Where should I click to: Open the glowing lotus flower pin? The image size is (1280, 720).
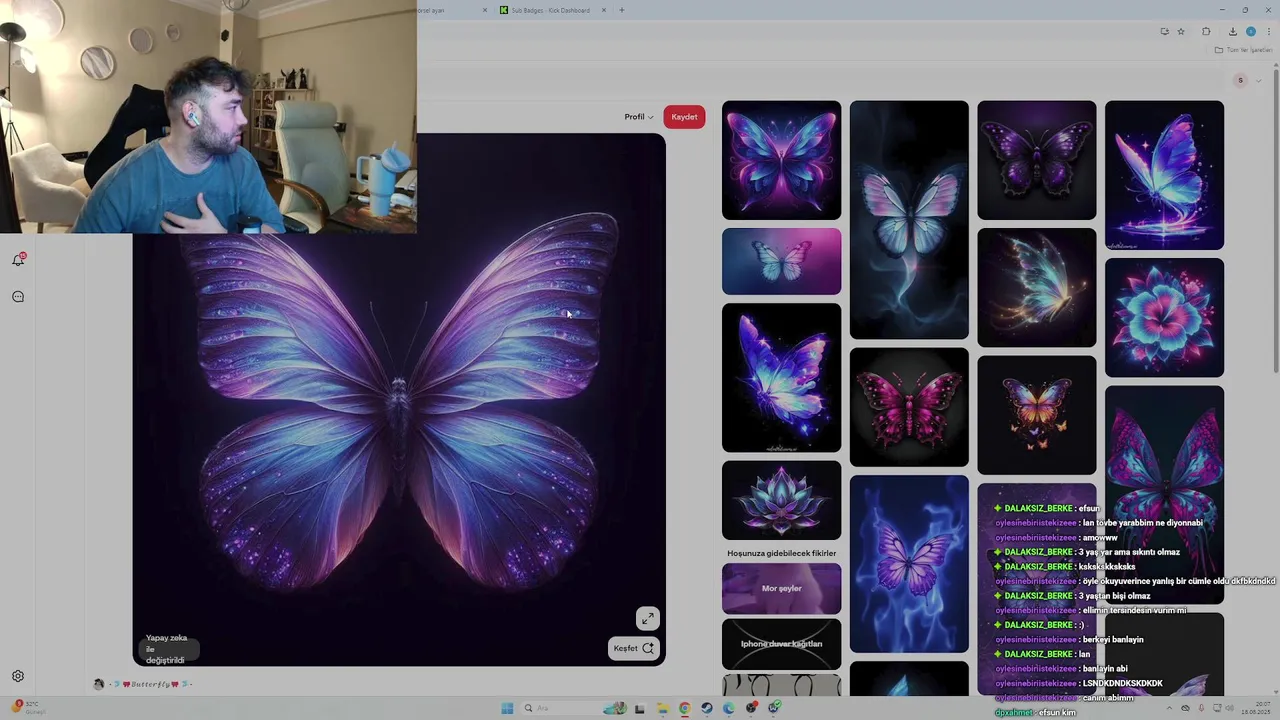pyautogui.click(x=781, y=500)
